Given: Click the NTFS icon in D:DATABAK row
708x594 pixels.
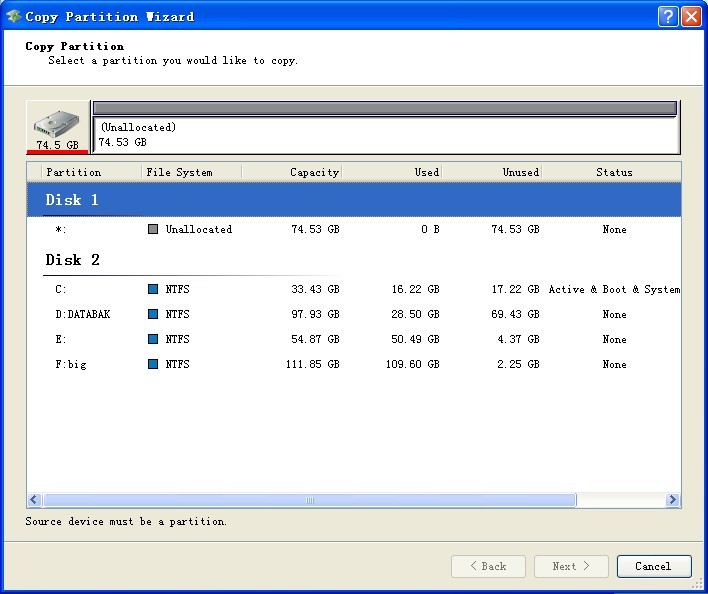Looking at the screenshot, I should tap(153, 314).
